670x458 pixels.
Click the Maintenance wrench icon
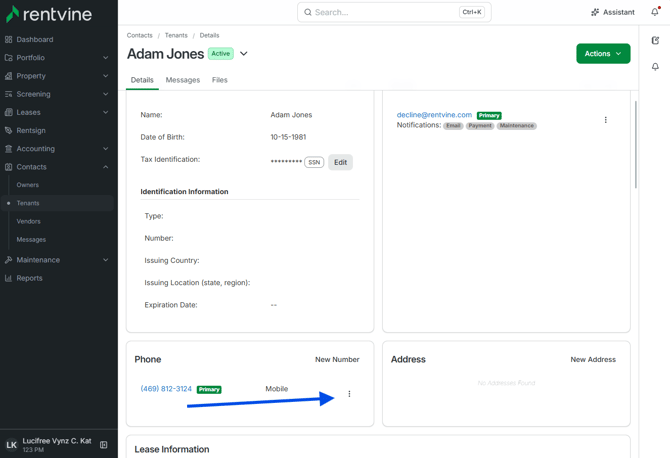point(8,260)
